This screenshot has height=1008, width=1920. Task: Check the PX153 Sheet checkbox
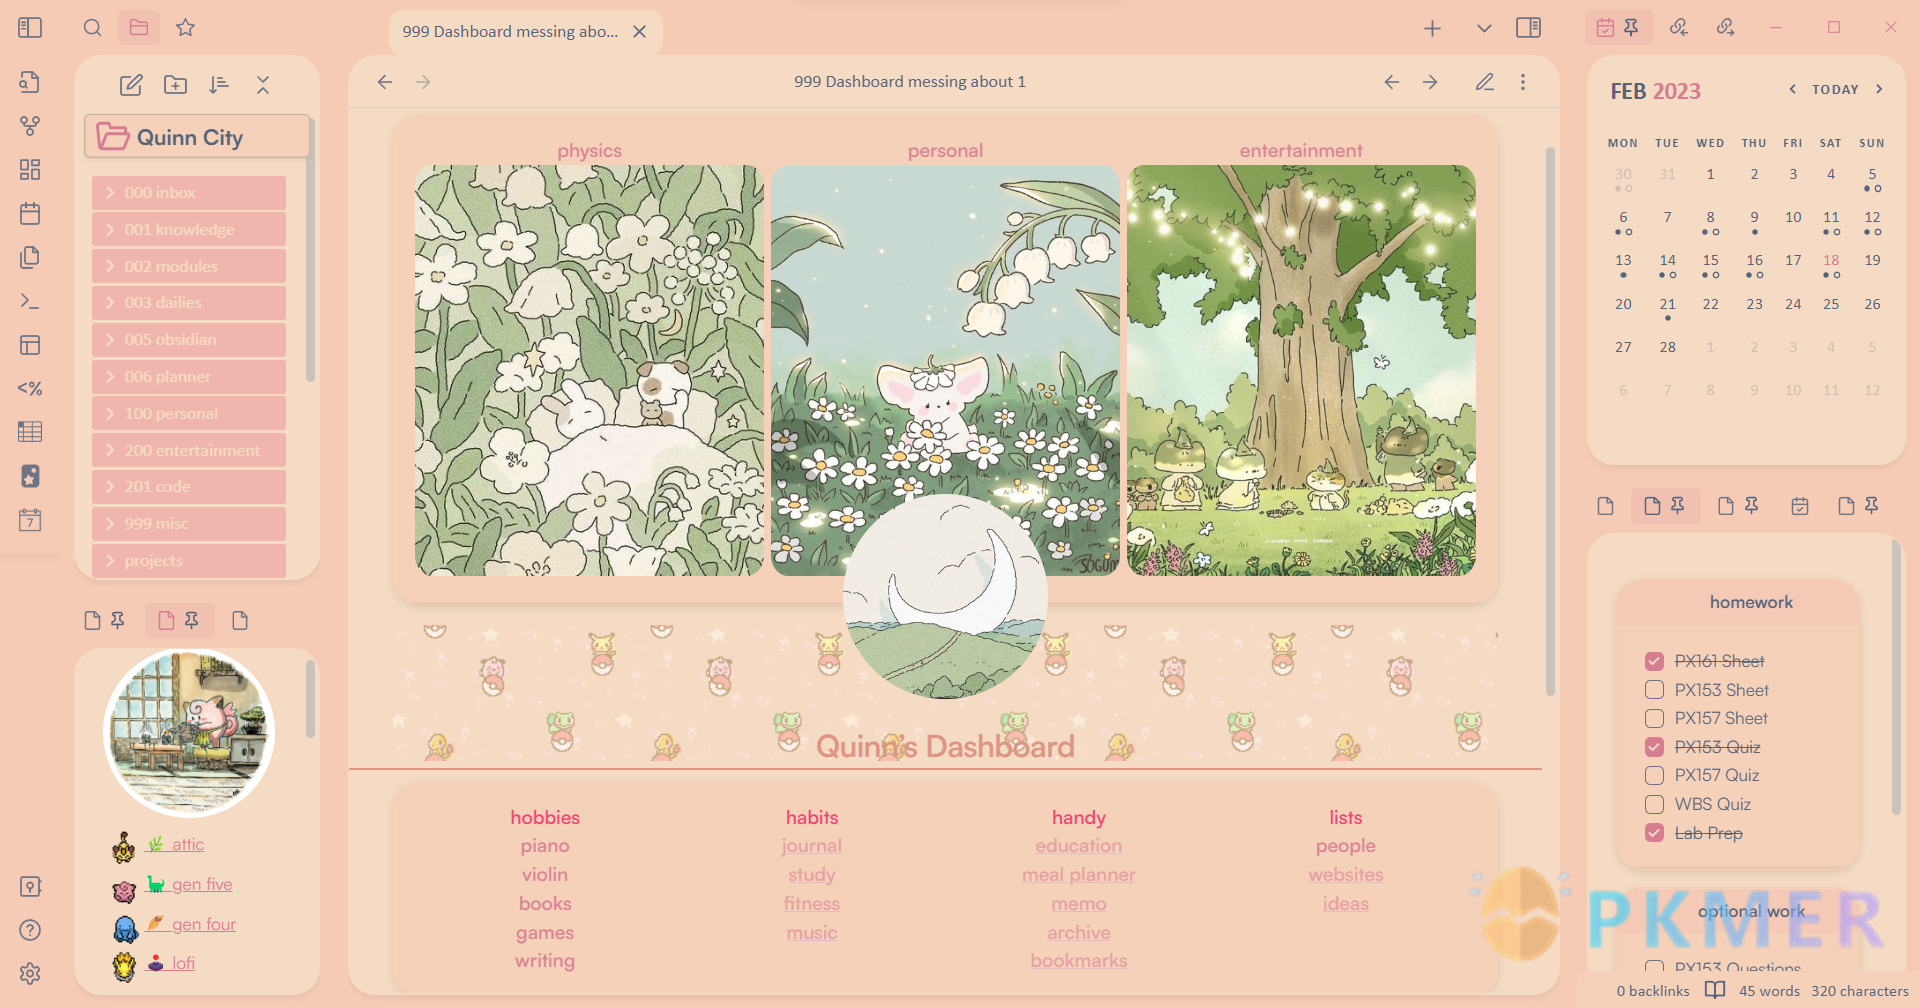pyautogui.click(x=1654, y=690)
